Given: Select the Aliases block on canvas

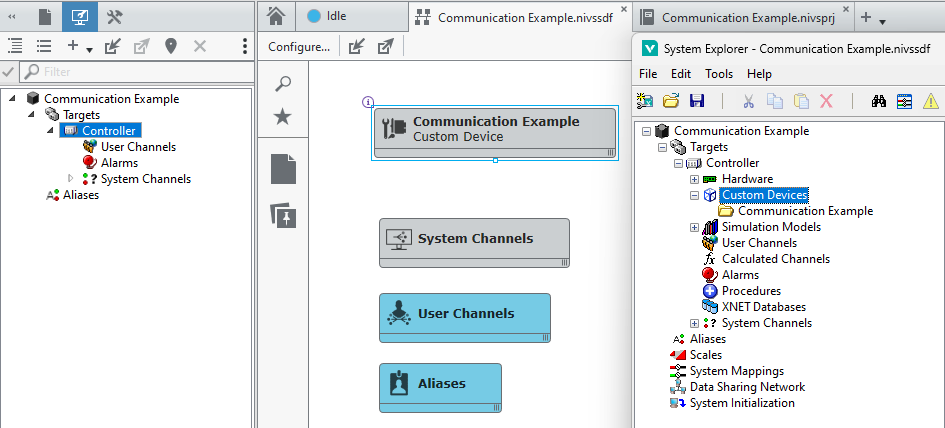Looking at the screenshot, I should (x=440, y=388).
